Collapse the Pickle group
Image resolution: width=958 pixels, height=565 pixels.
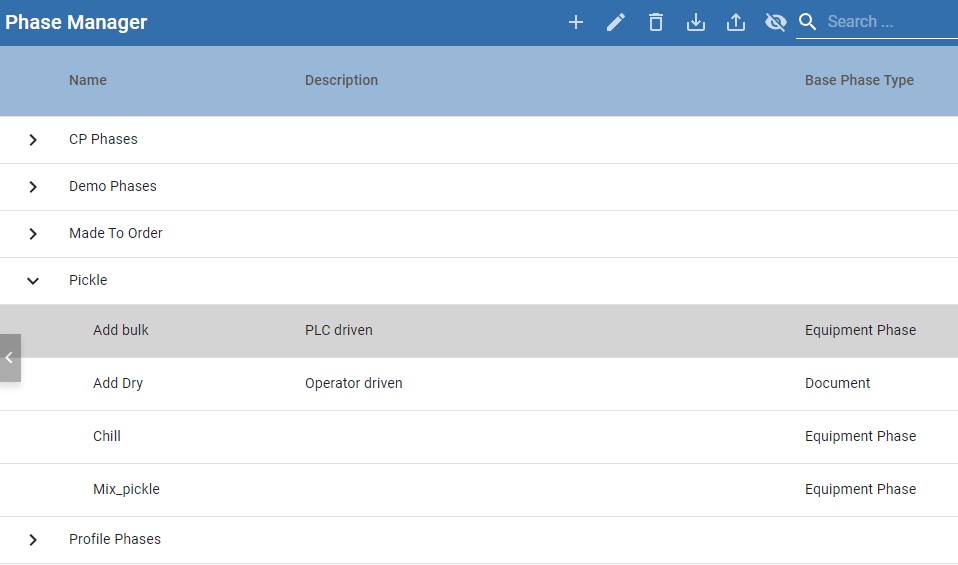[x=33, y=281]
